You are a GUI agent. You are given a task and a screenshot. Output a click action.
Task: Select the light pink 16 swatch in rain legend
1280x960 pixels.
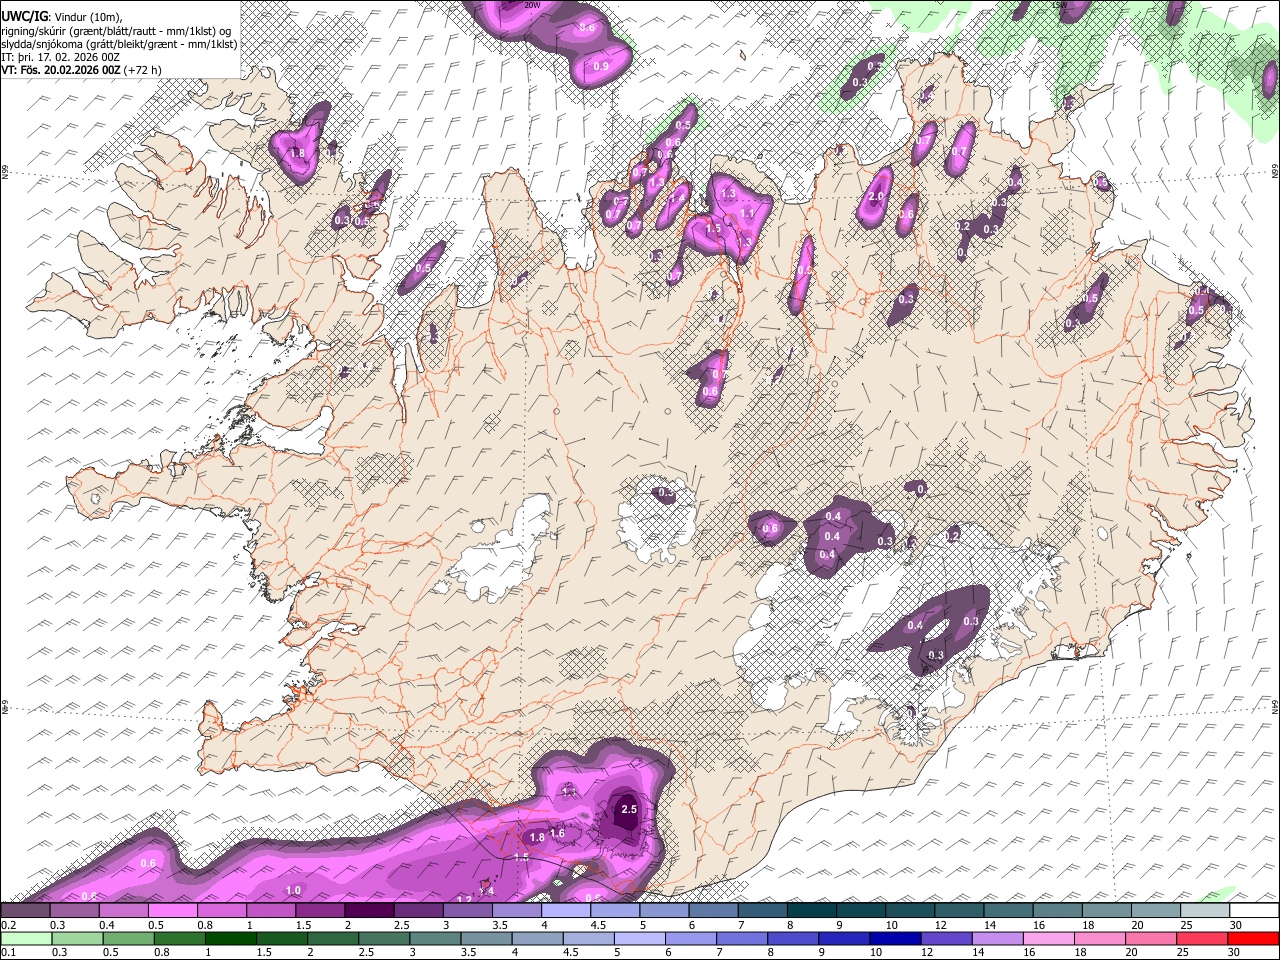pos(1049,938)
